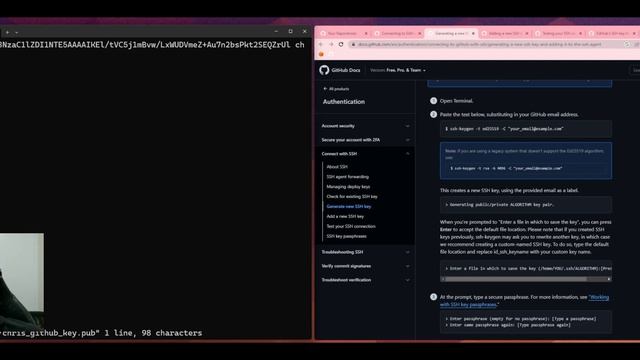Open Test your SSH connection page

coord(351,226)
